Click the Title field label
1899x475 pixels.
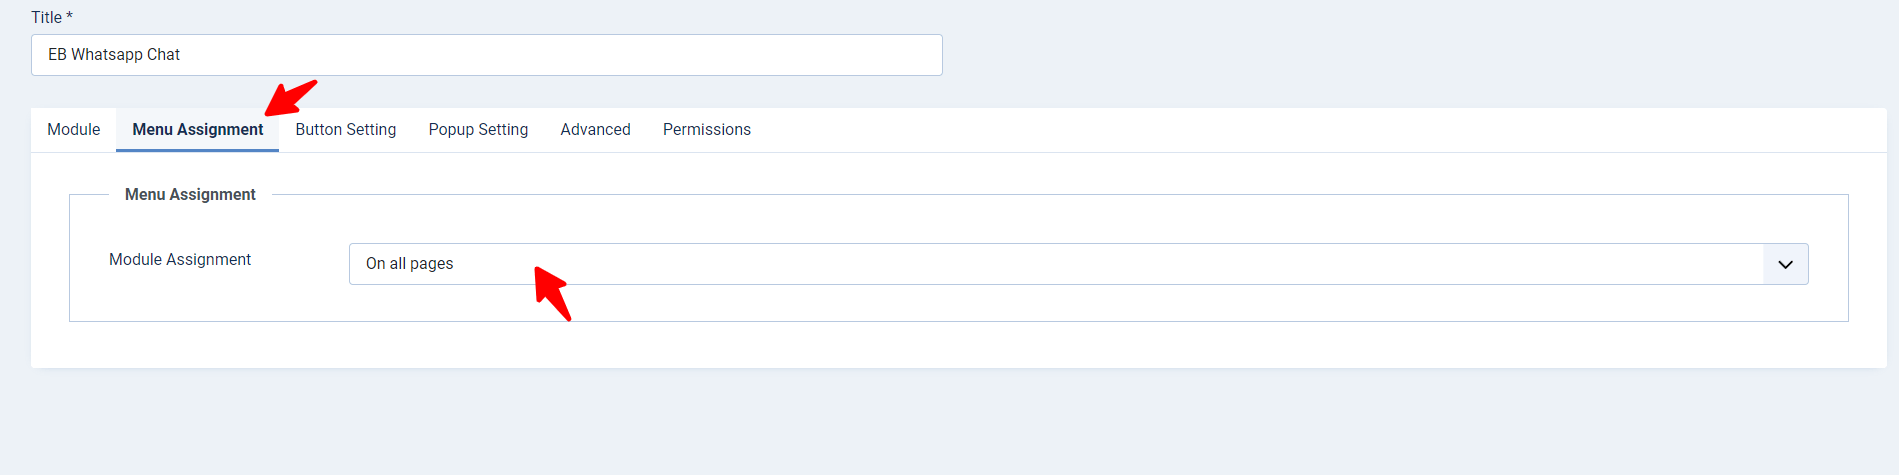(x=46, y=17)
